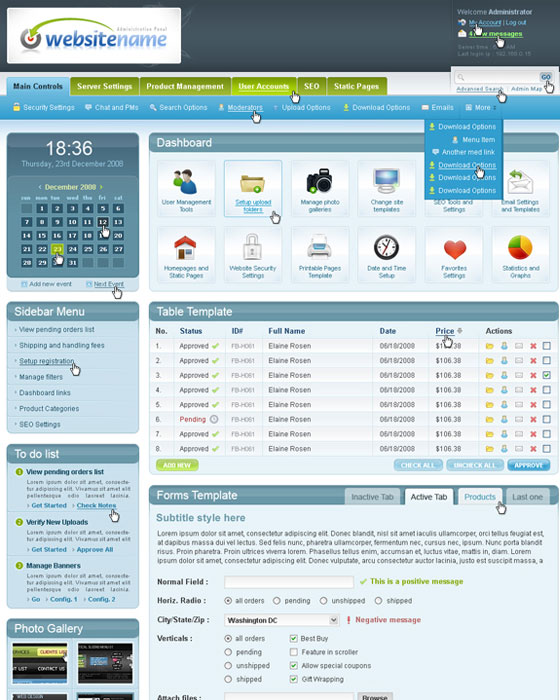Open the Washington DC city dropdown
The image size is (560, 700).
pyautogui.click(x=281, y=620)
